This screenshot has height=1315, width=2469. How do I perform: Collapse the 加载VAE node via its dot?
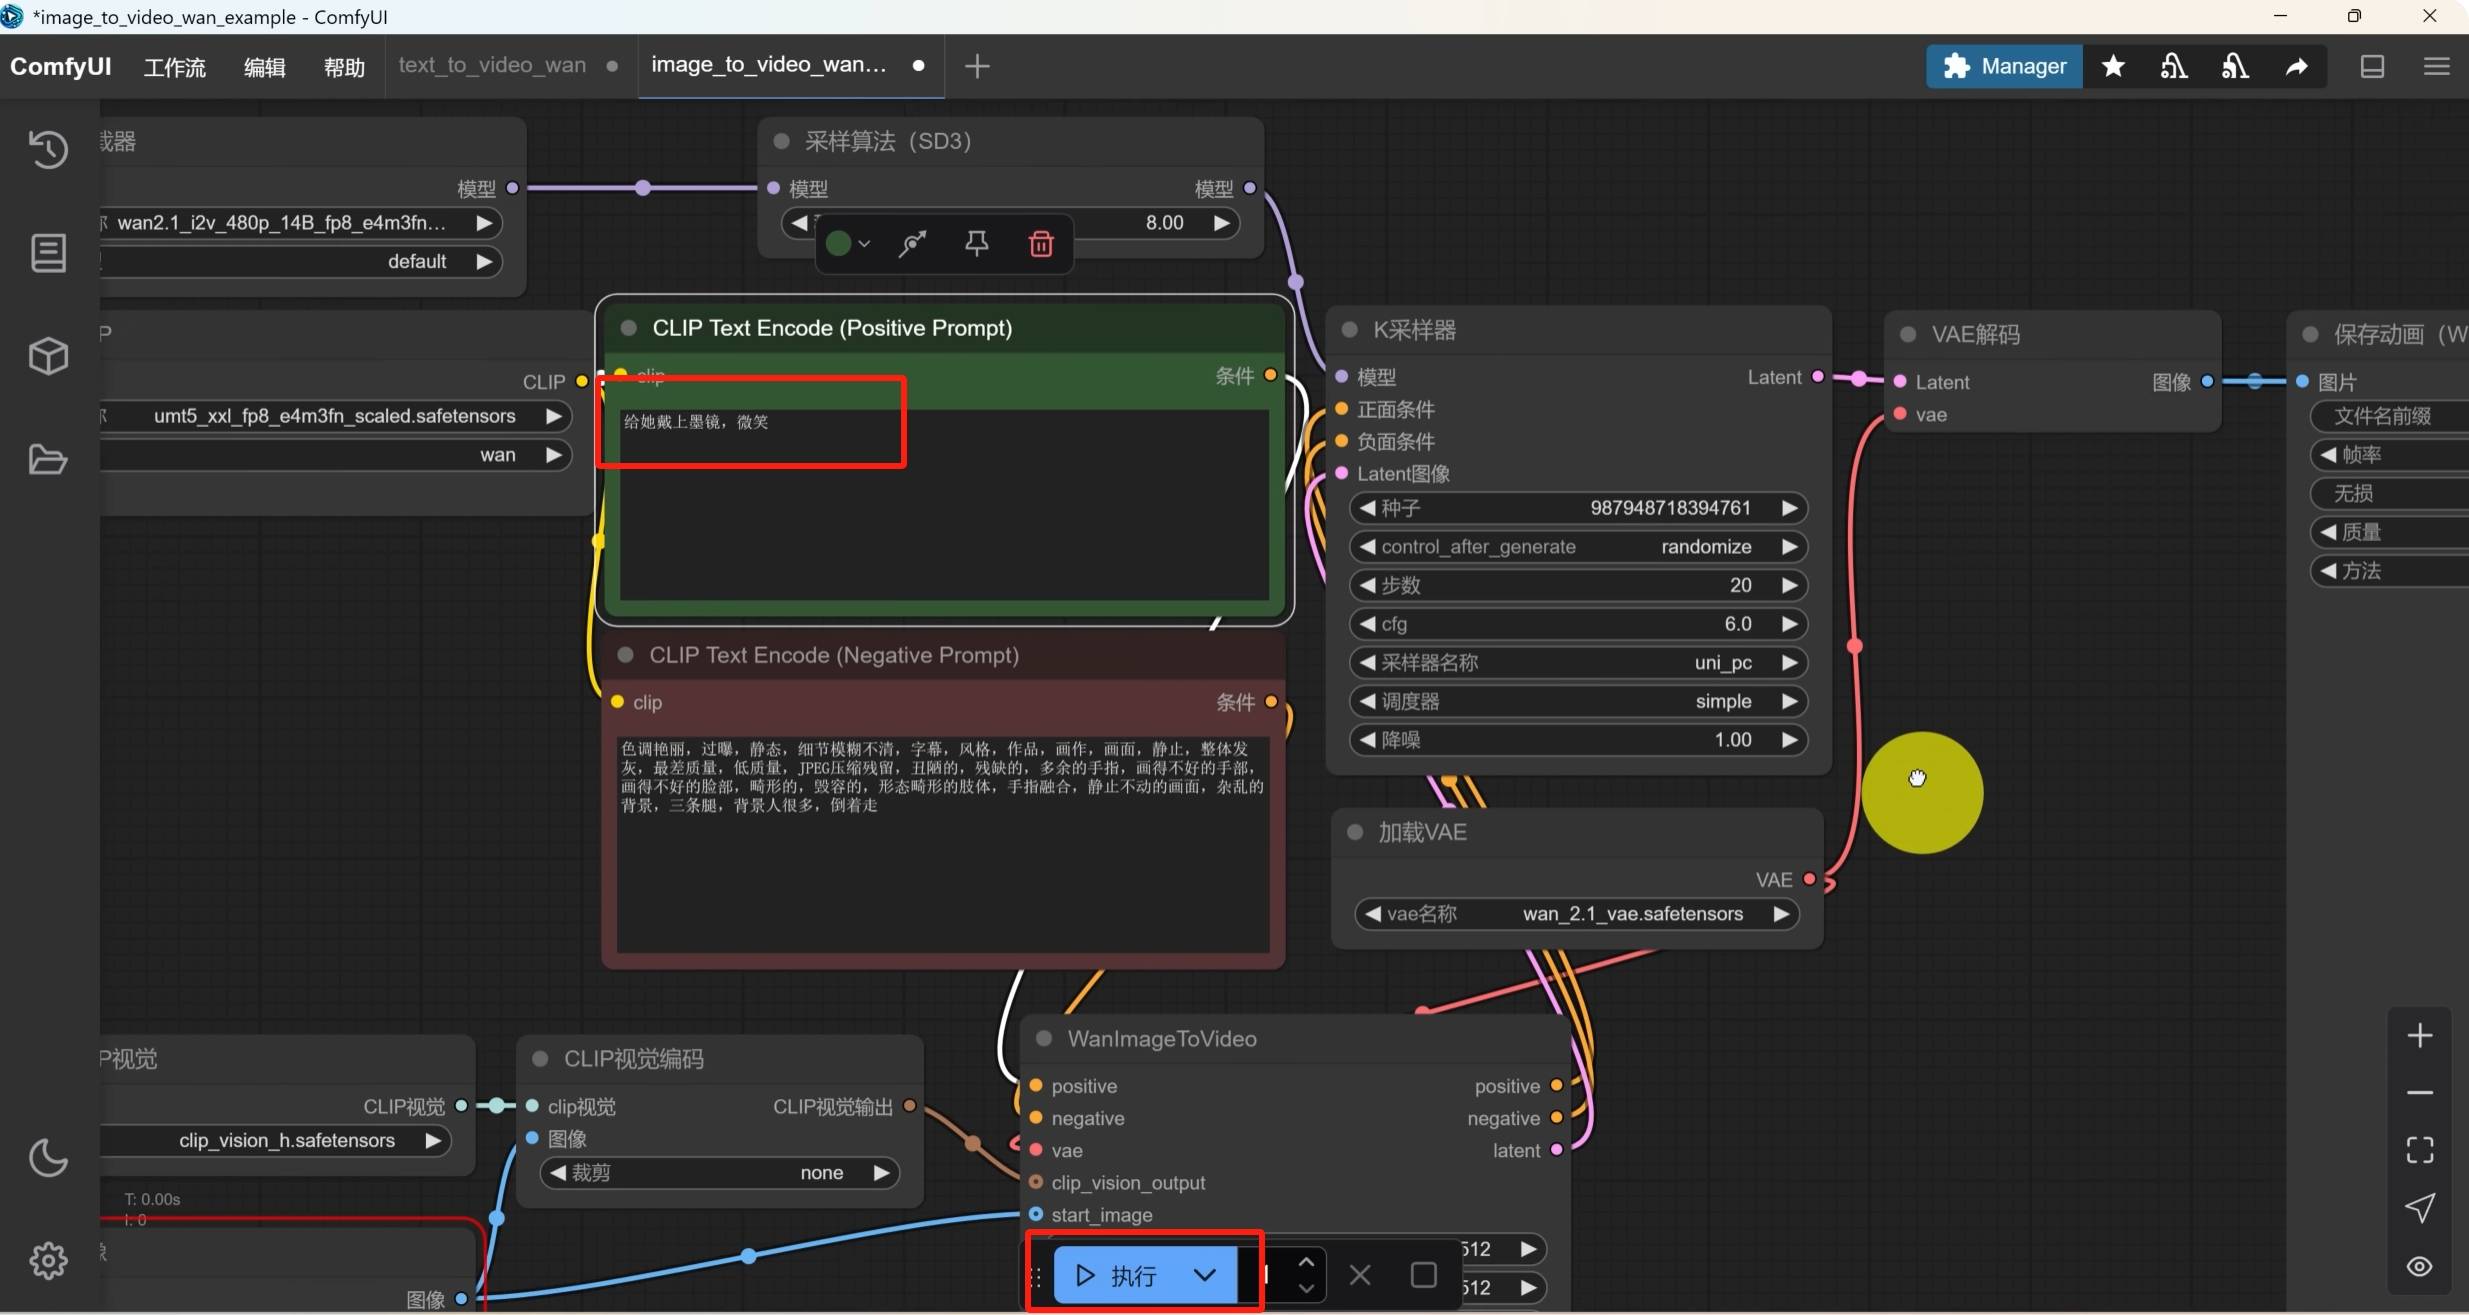coord(1355,832)
